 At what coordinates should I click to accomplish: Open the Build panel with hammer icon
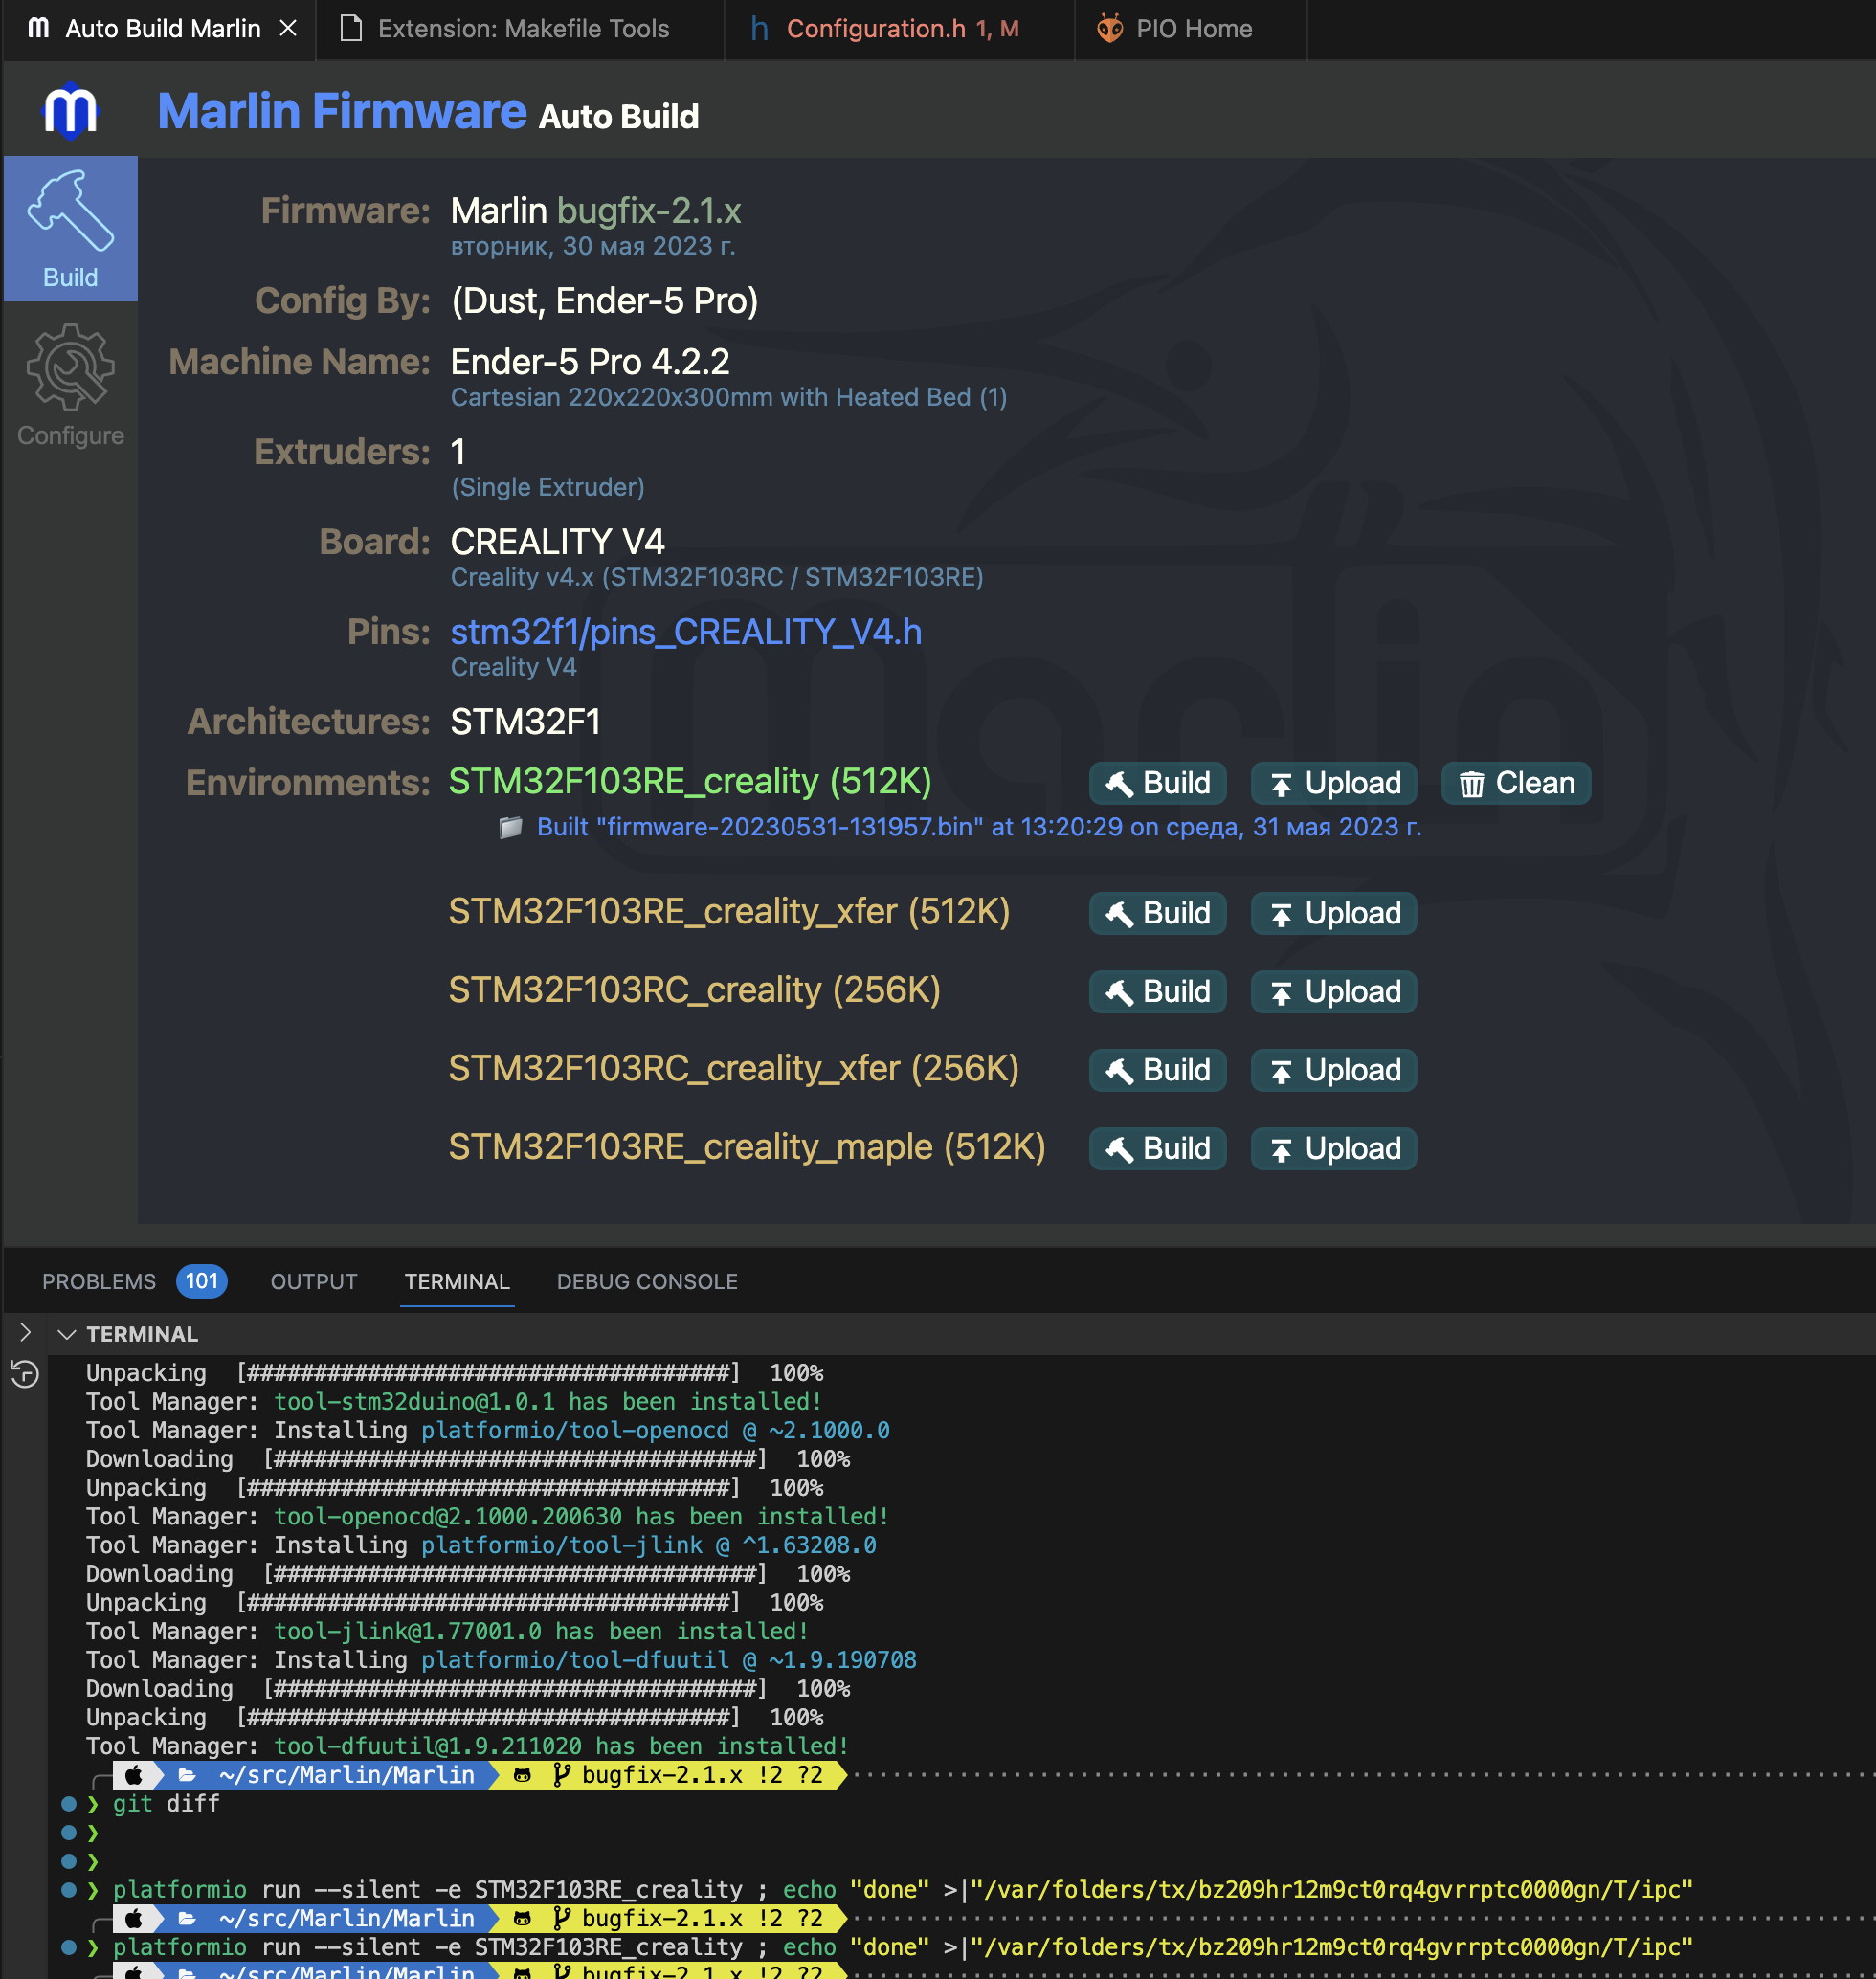(x=70, y=229)
